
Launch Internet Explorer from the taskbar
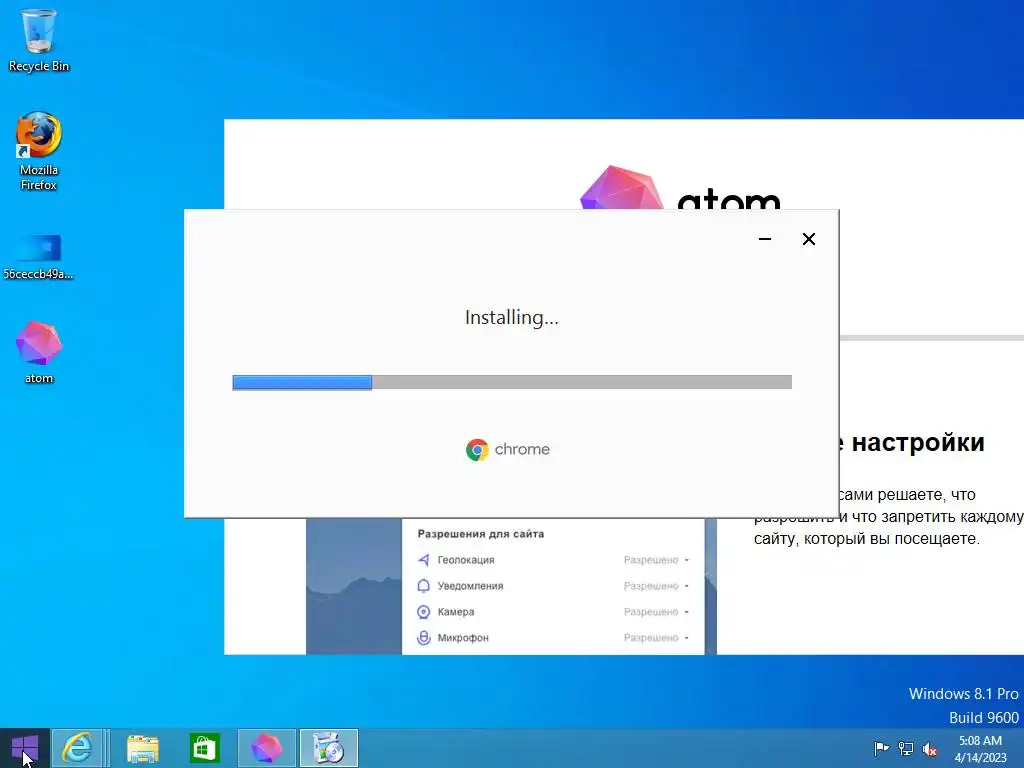tap(77, 748)
